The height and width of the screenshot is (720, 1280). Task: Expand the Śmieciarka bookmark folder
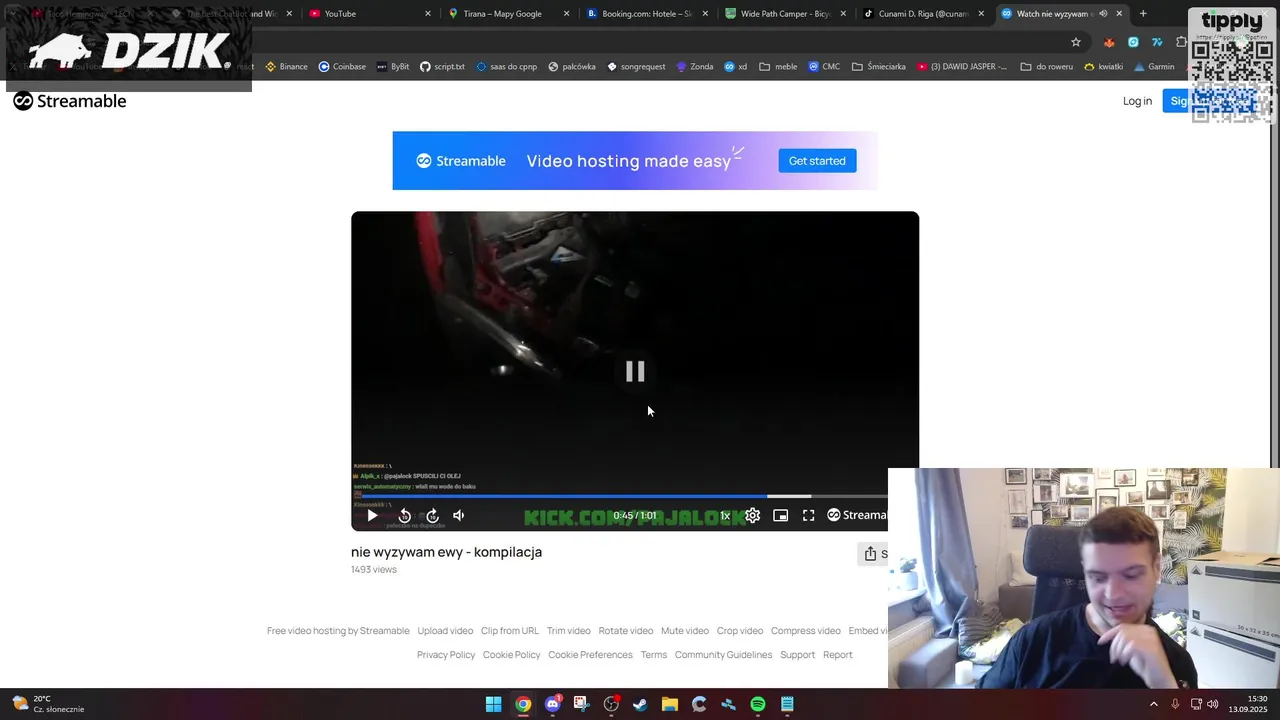pos(879,67)
